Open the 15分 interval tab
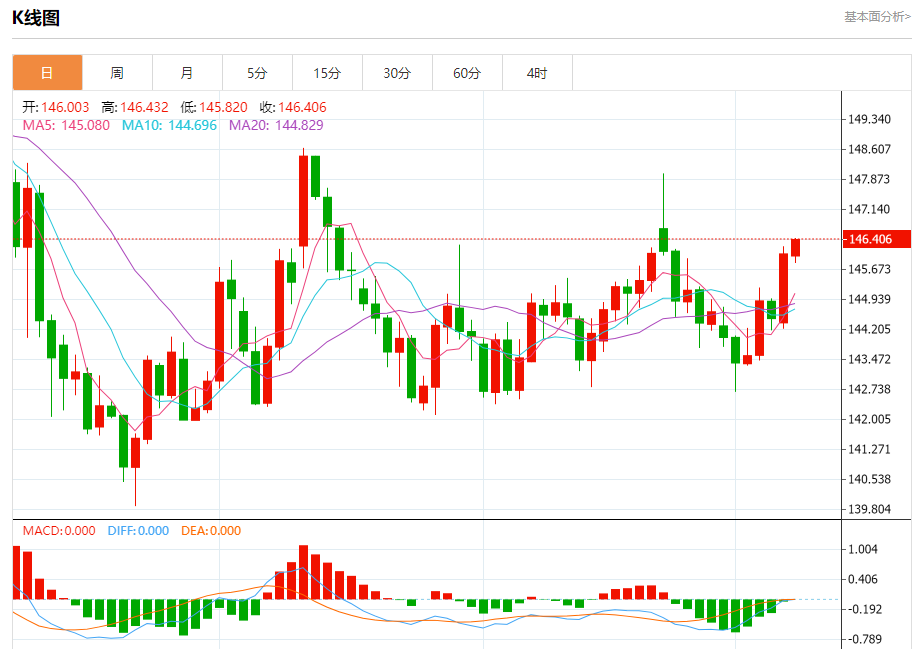 coord(328,73)
